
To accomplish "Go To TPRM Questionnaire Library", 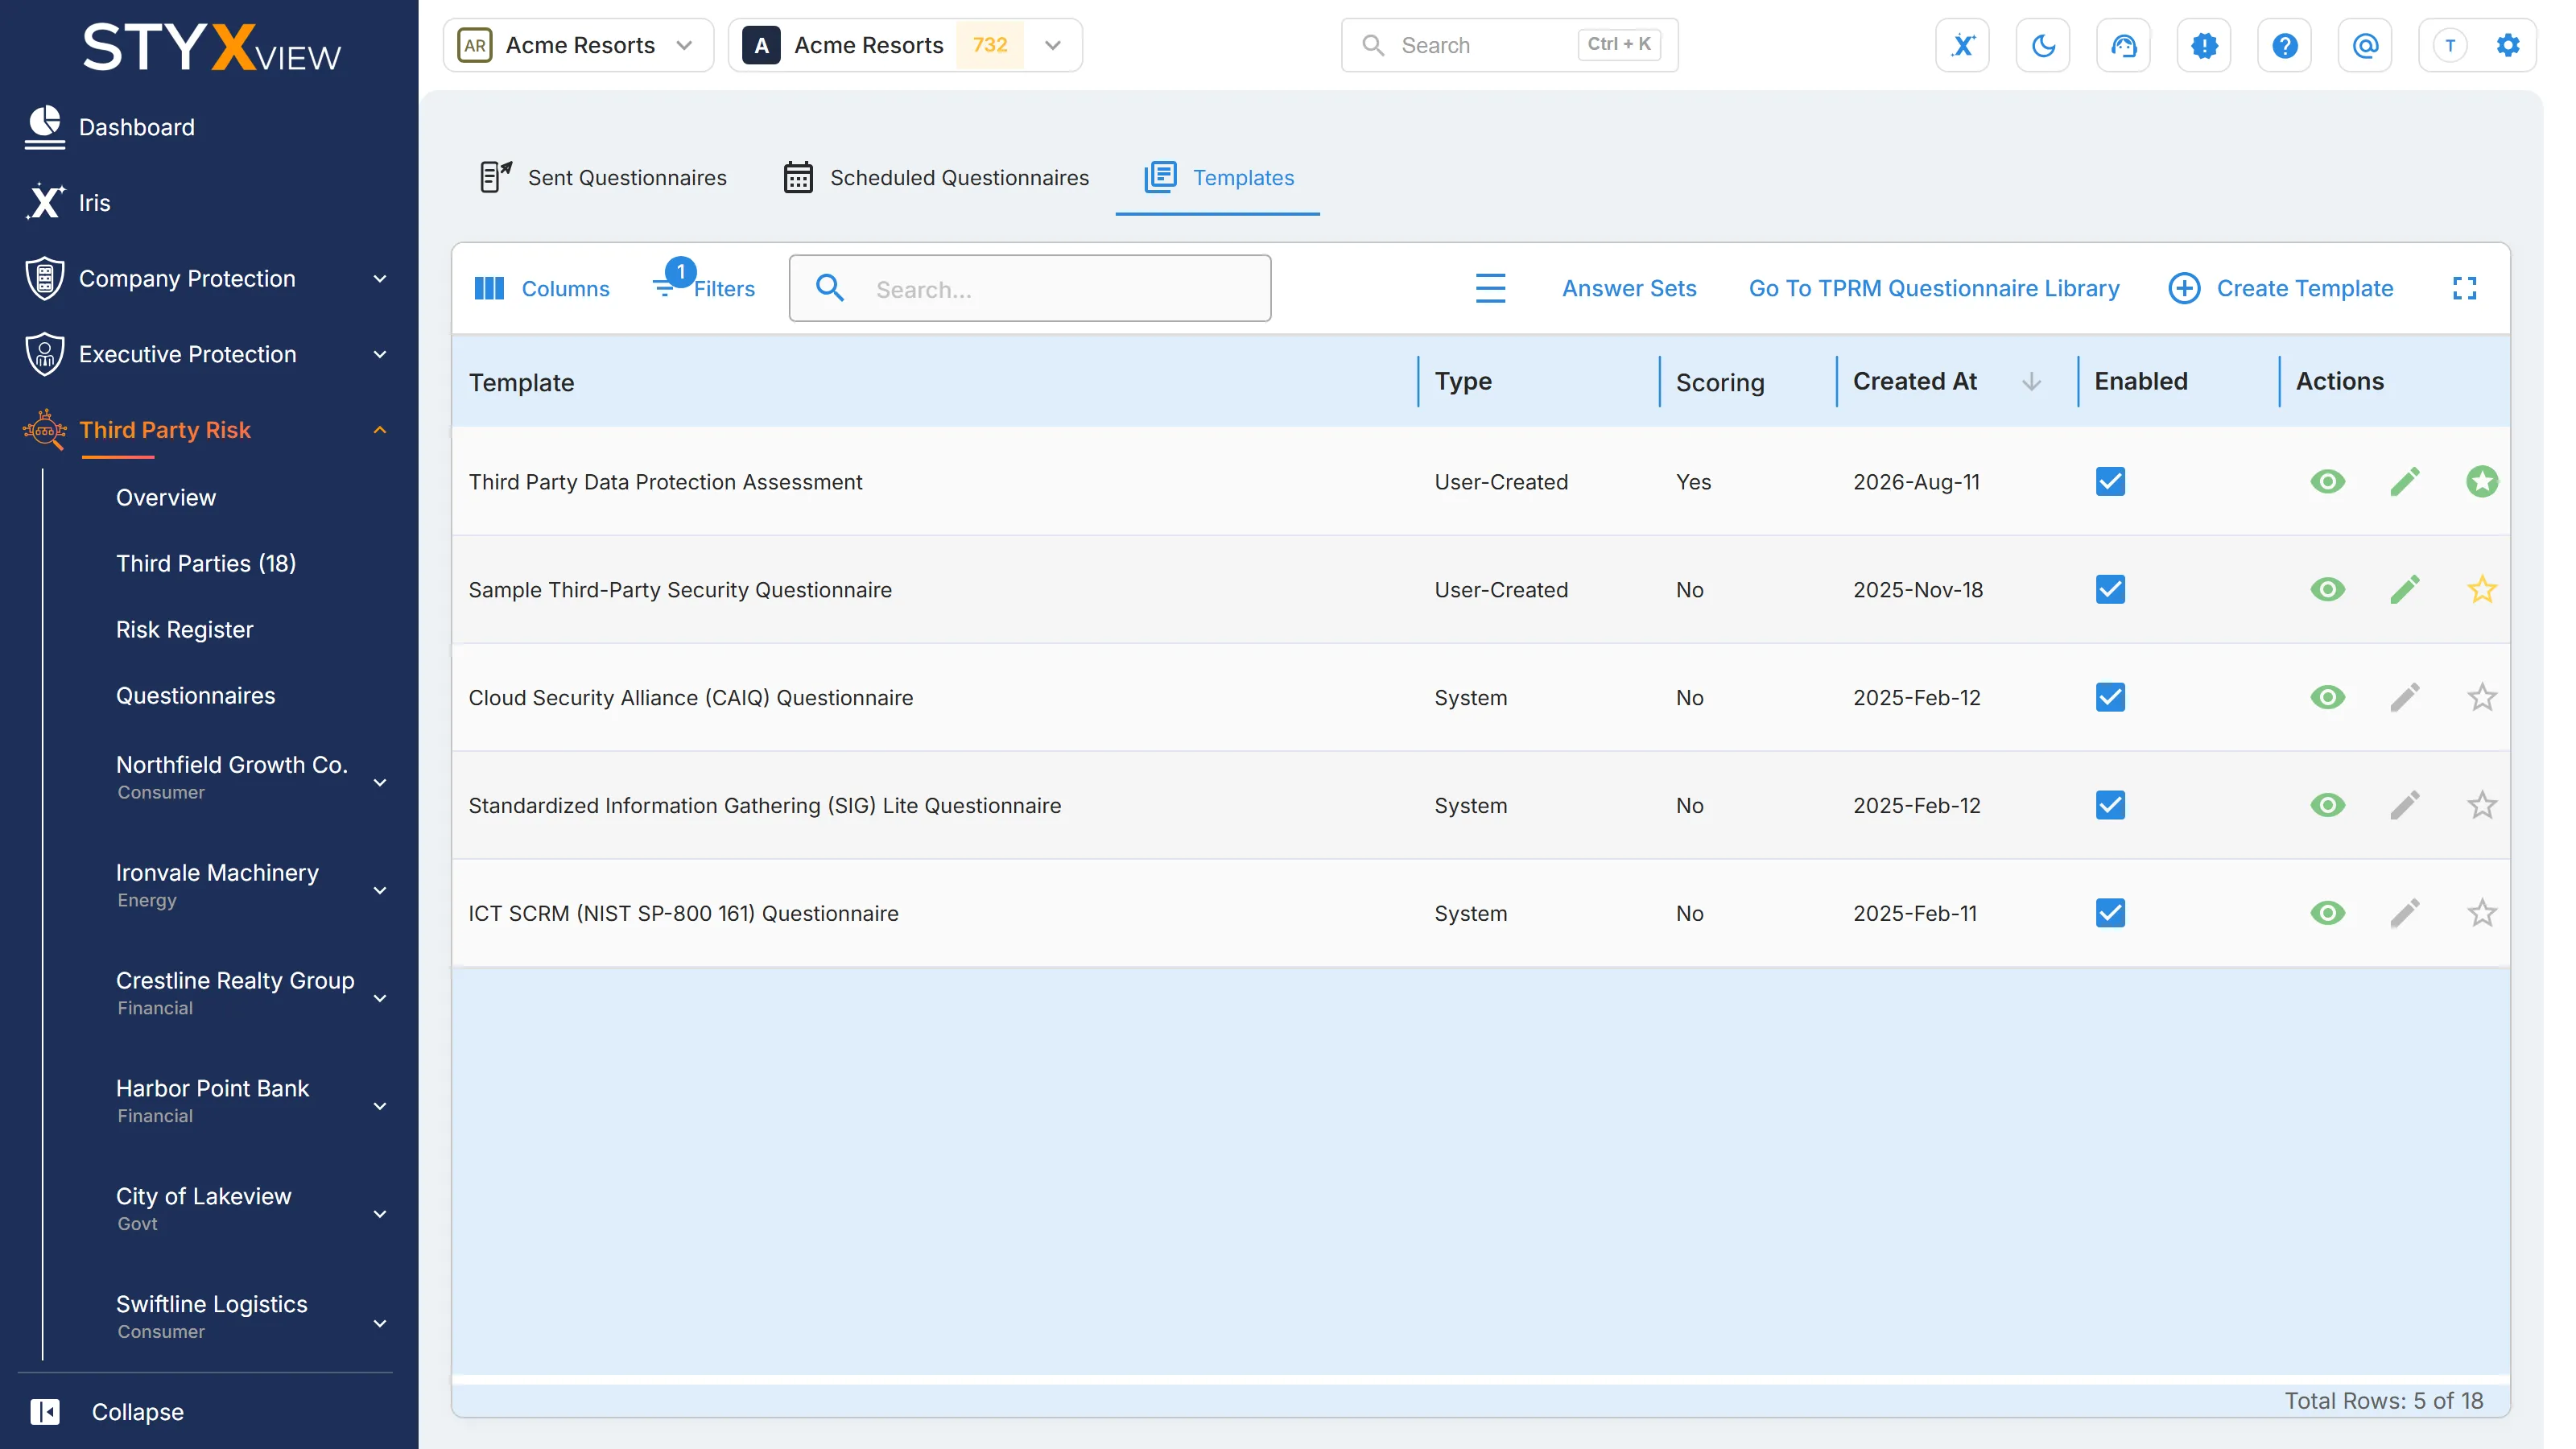I will point(1934,289).
